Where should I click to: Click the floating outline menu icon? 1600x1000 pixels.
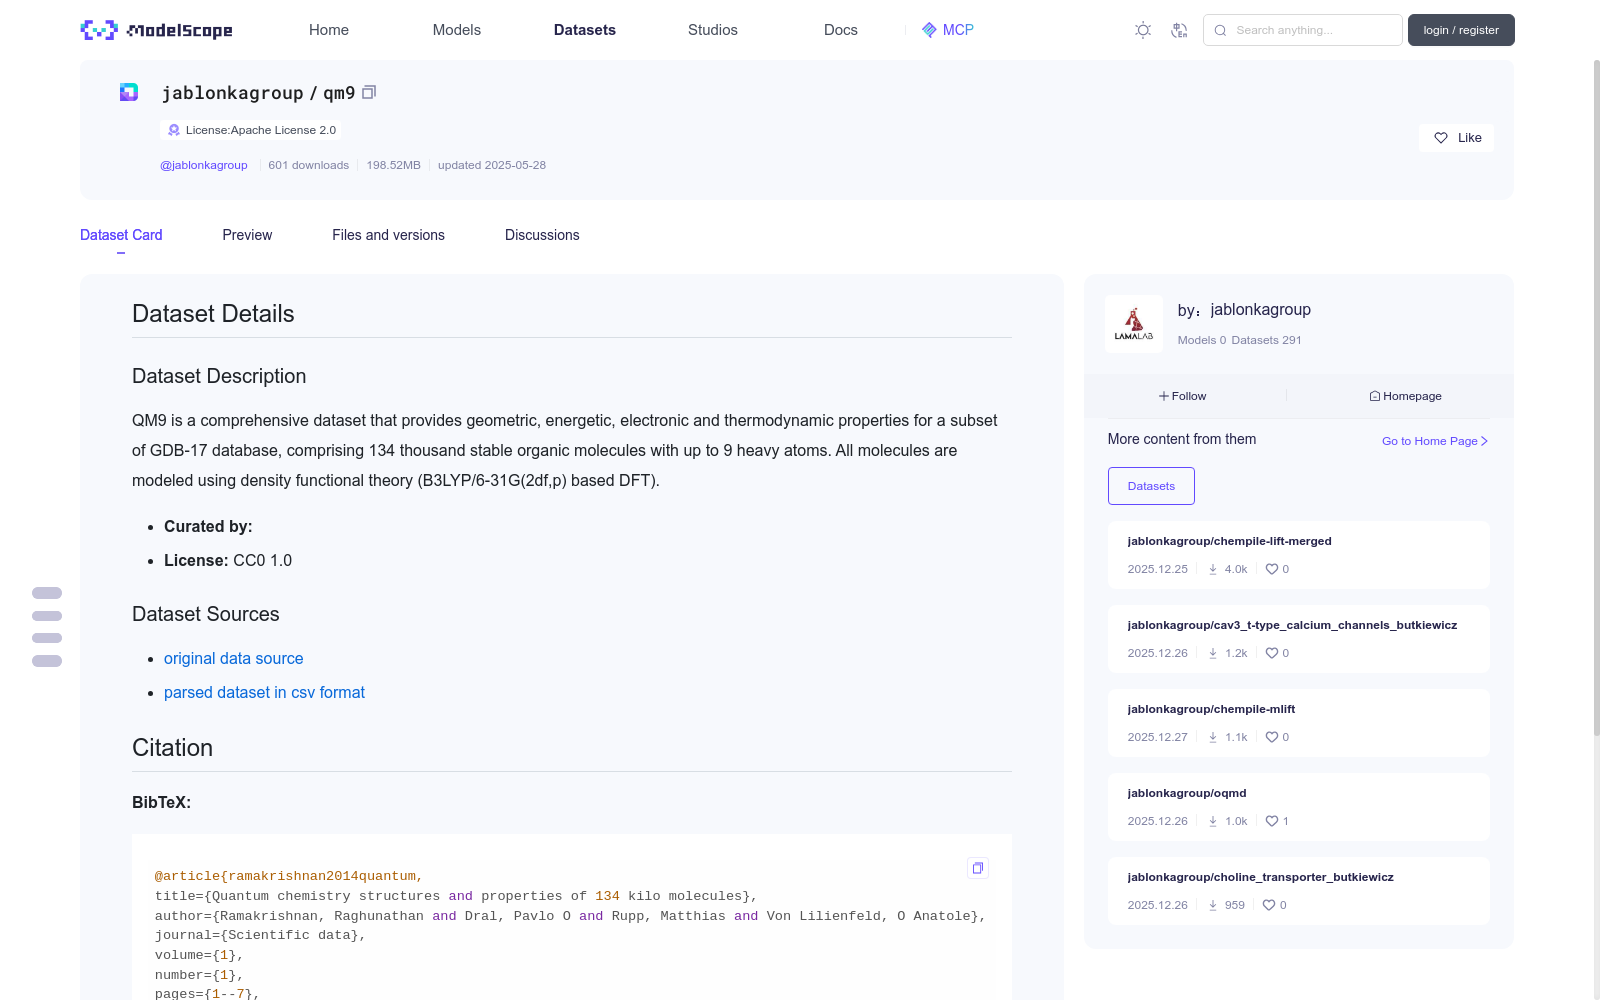(x=47, y=627)
